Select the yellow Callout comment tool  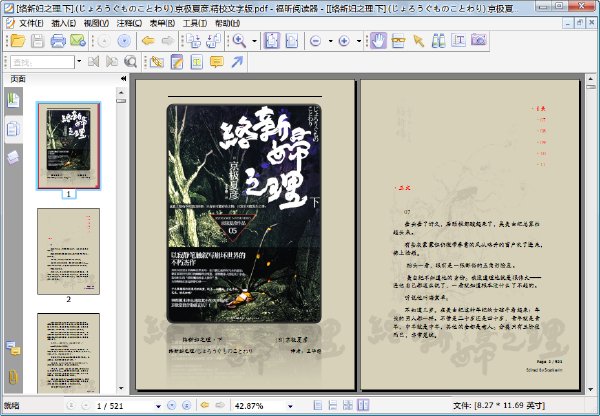[x=217, y=62]
